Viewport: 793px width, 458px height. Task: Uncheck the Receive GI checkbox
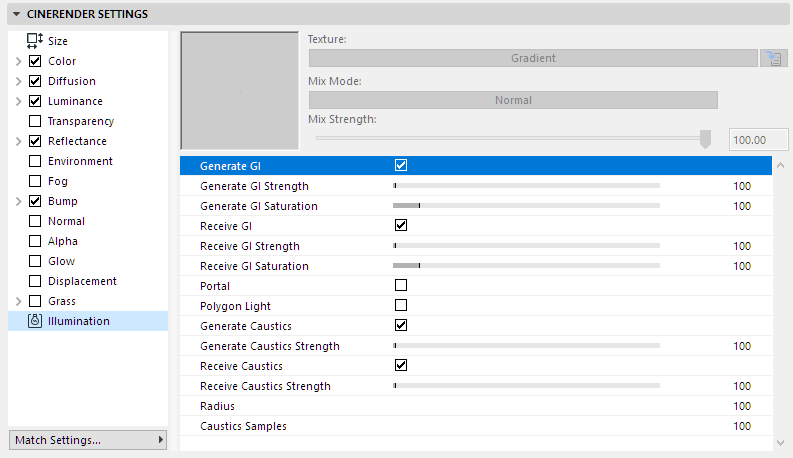401,225
